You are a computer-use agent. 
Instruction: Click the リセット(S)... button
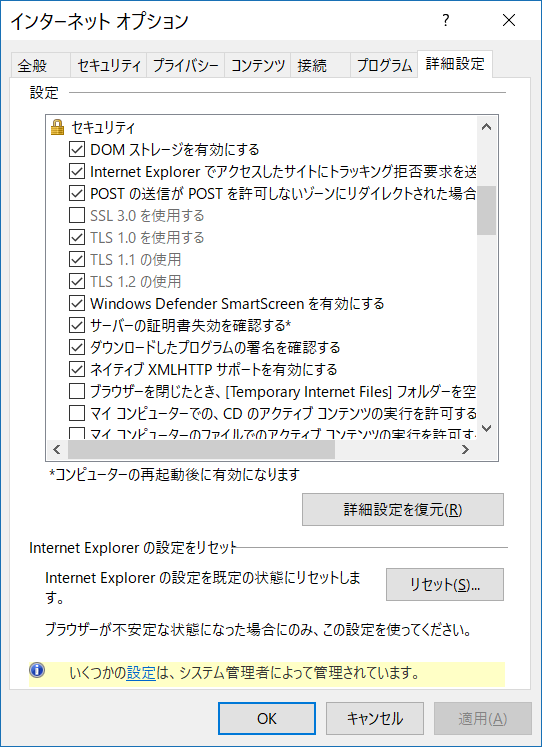[x=444, y=584]
